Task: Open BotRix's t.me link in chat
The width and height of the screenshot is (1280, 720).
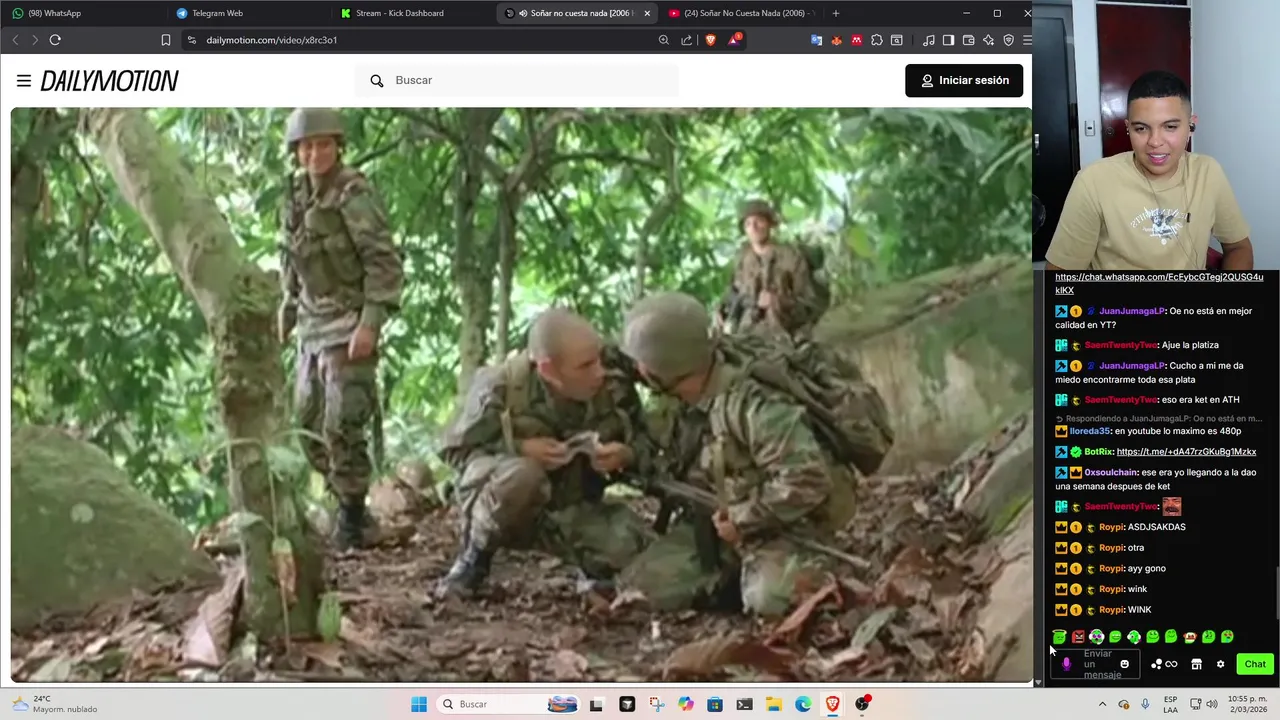Action: pyautogui.click(x=1186, y=452)
